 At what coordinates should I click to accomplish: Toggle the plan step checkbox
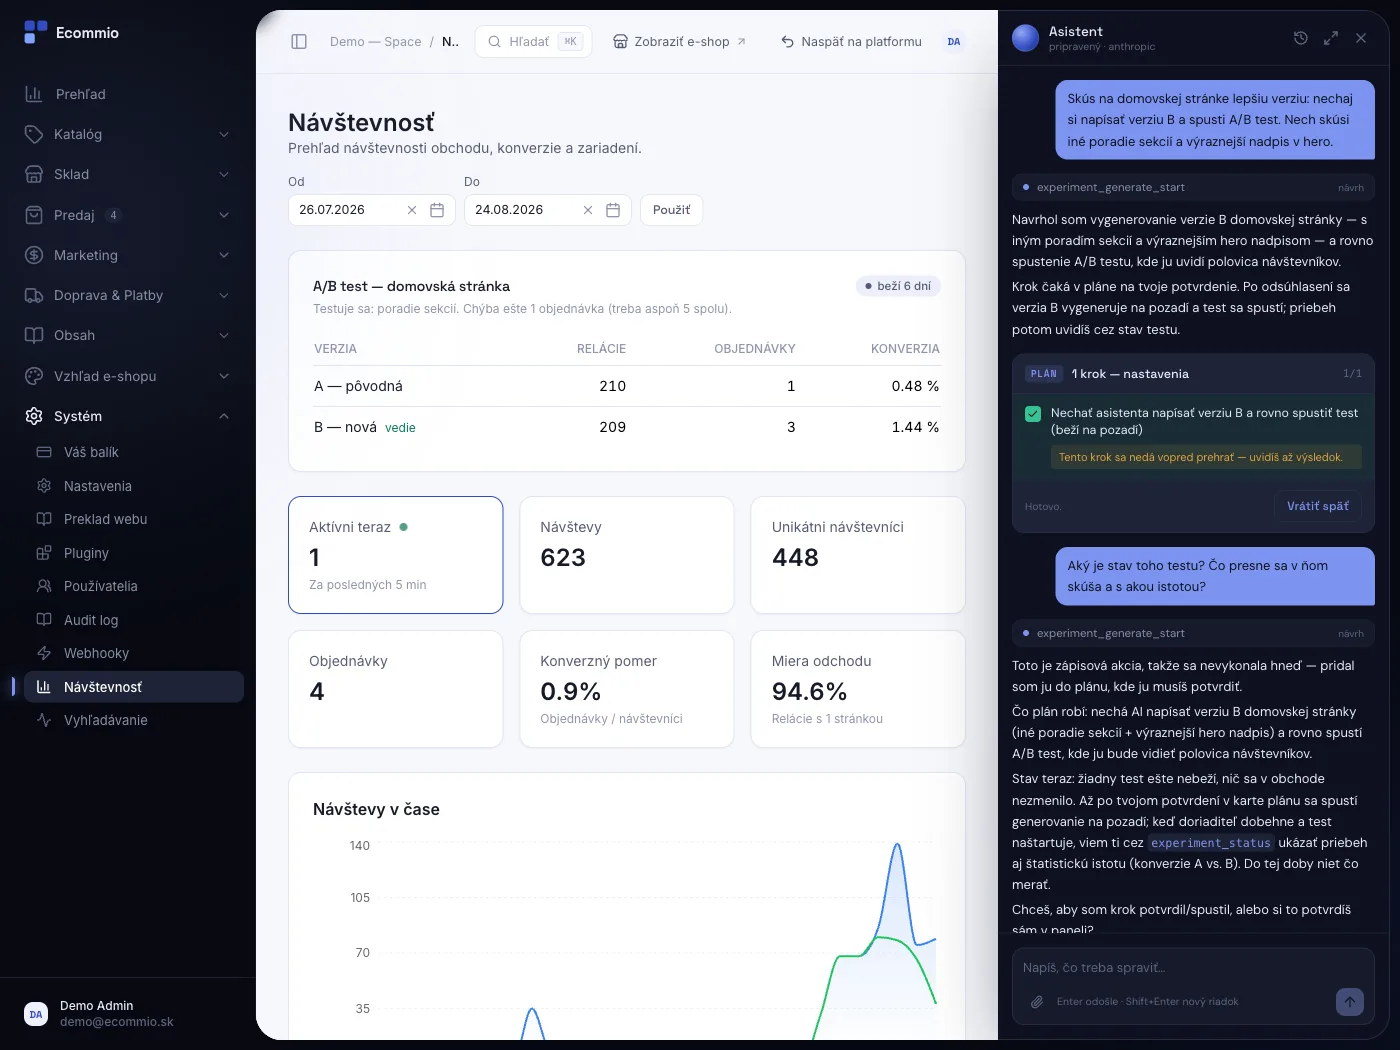(x=1033, y=414)
